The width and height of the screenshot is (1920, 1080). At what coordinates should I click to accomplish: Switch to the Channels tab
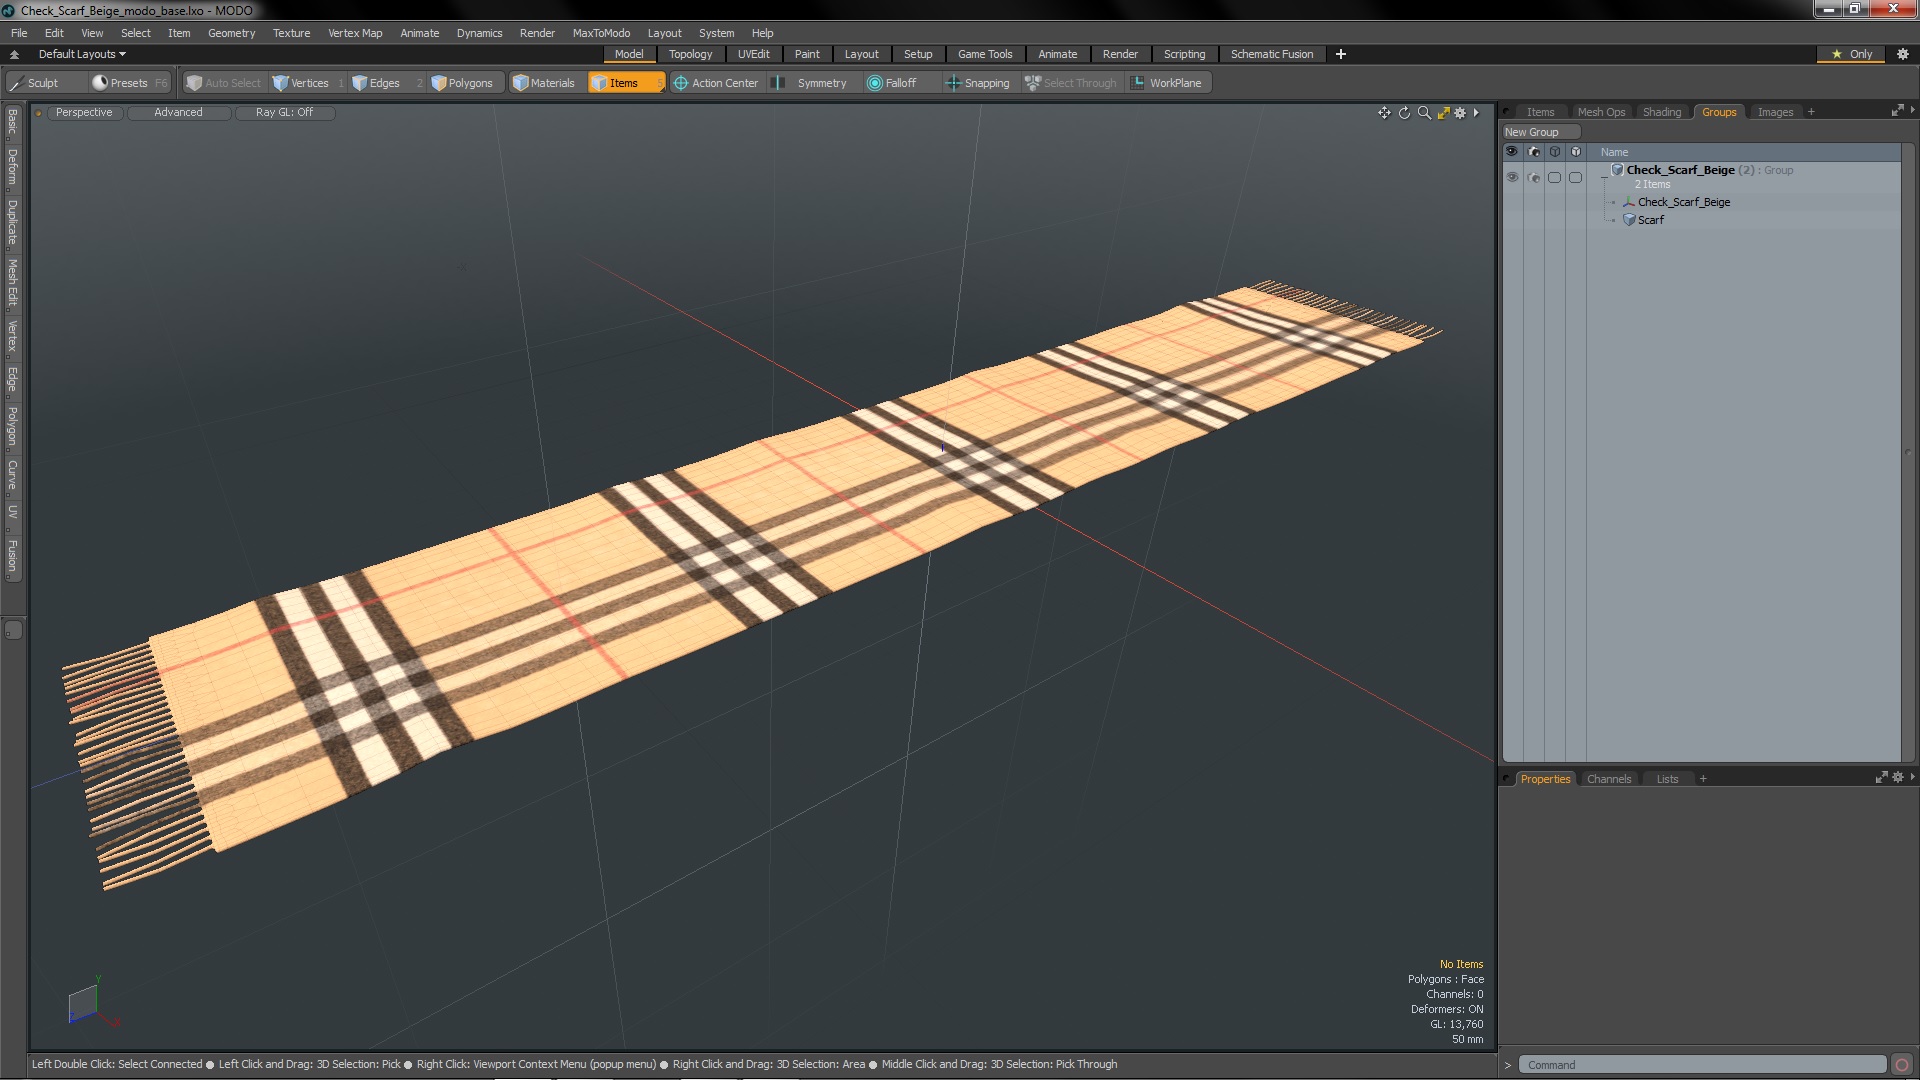pos(1608,779)
